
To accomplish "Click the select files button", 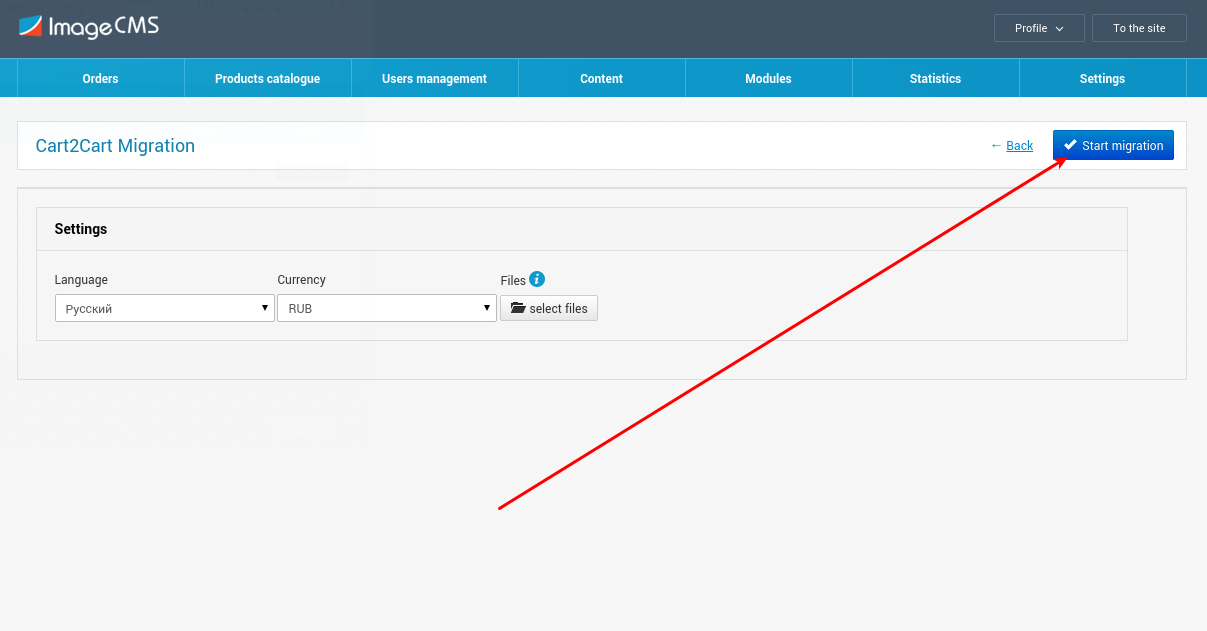I will [x=549, y=308].
